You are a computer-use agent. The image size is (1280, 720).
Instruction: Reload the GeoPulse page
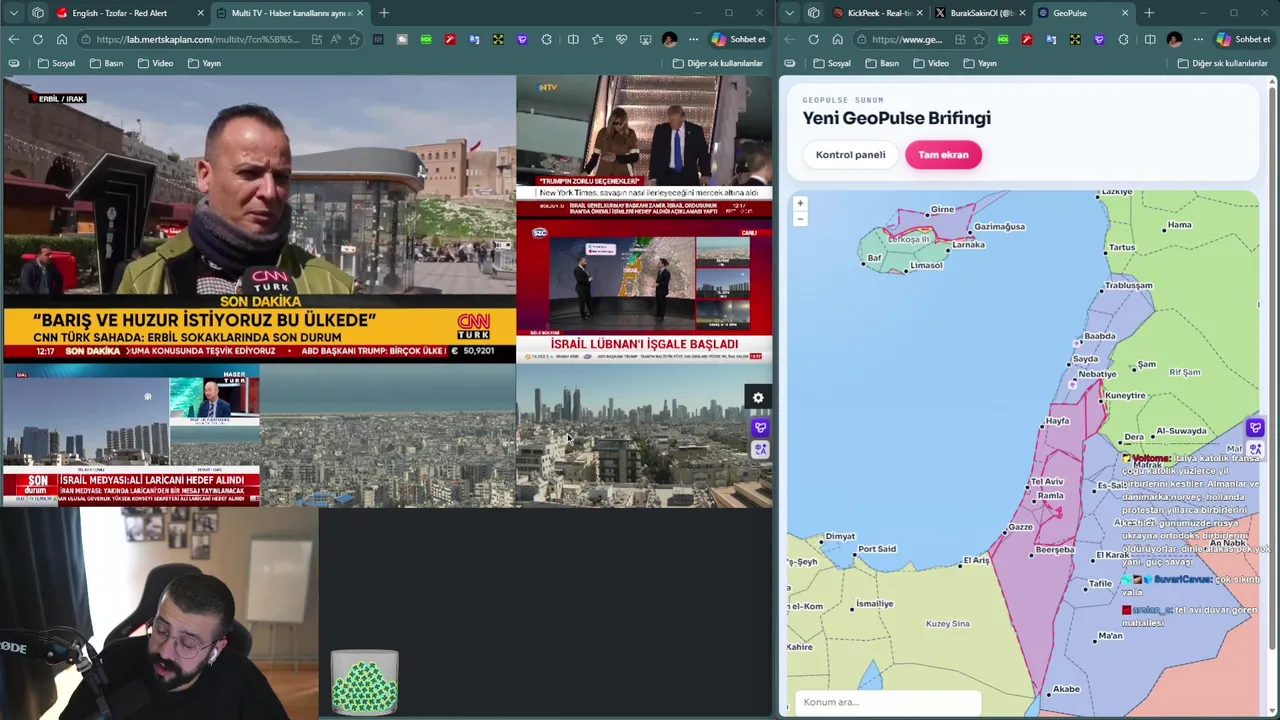point(814,39)
